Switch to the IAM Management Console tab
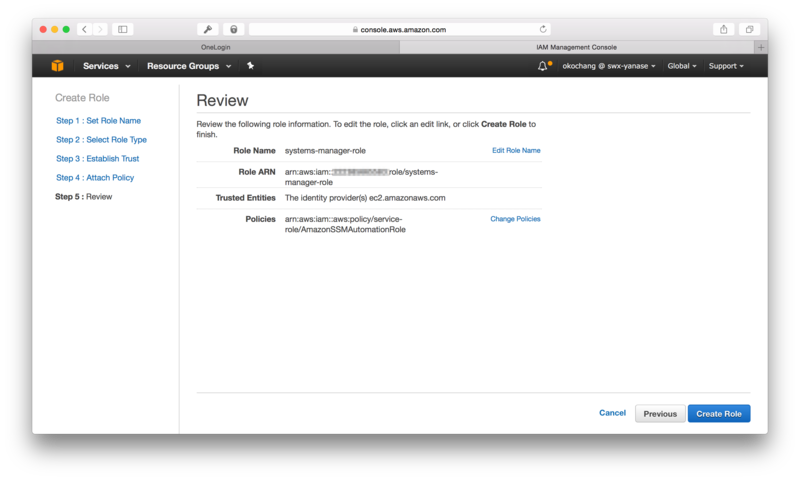This screenshot has width=800, height=480. [x=577, y=47]
